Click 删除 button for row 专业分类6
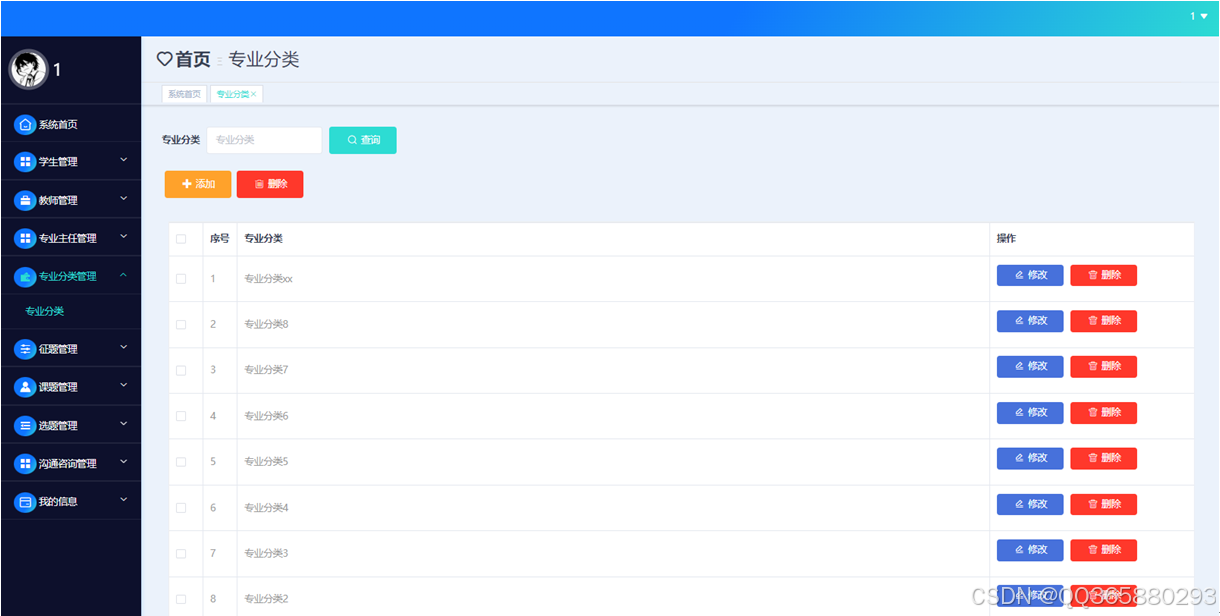 (1104, 413)
